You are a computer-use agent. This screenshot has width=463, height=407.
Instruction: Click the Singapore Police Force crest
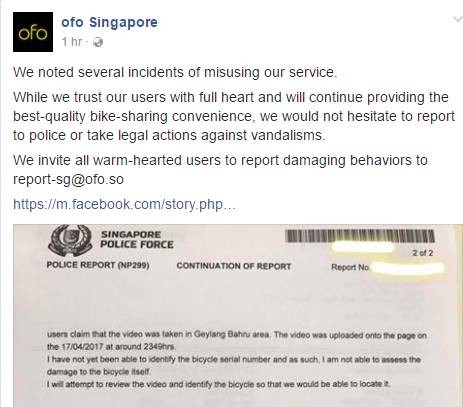[70, 240]
